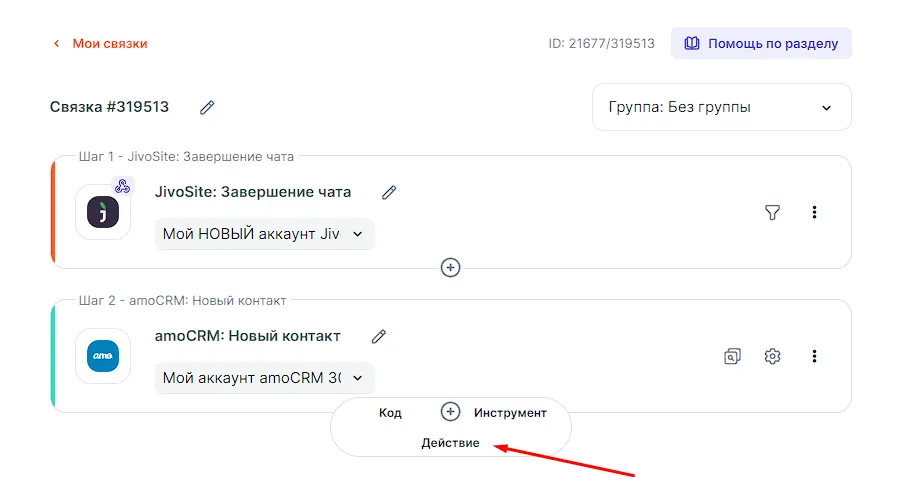
Task: Choose Действие to add a new action
Action: (450, 442)
